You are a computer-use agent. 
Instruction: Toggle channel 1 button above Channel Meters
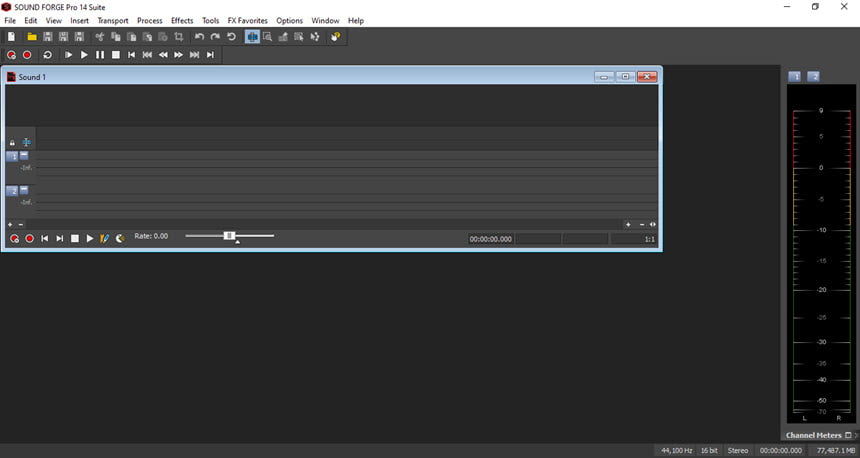pos(795,77)
